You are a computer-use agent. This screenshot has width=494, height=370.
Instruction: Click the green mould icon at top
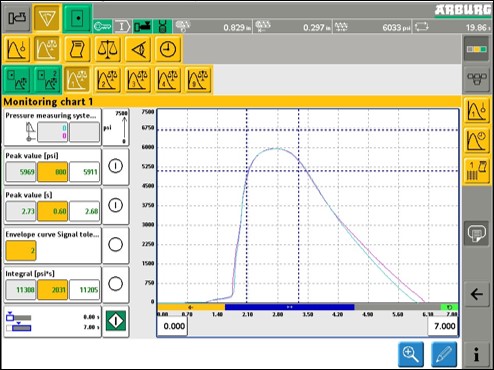pyautogui.click(x=77, y=18)
